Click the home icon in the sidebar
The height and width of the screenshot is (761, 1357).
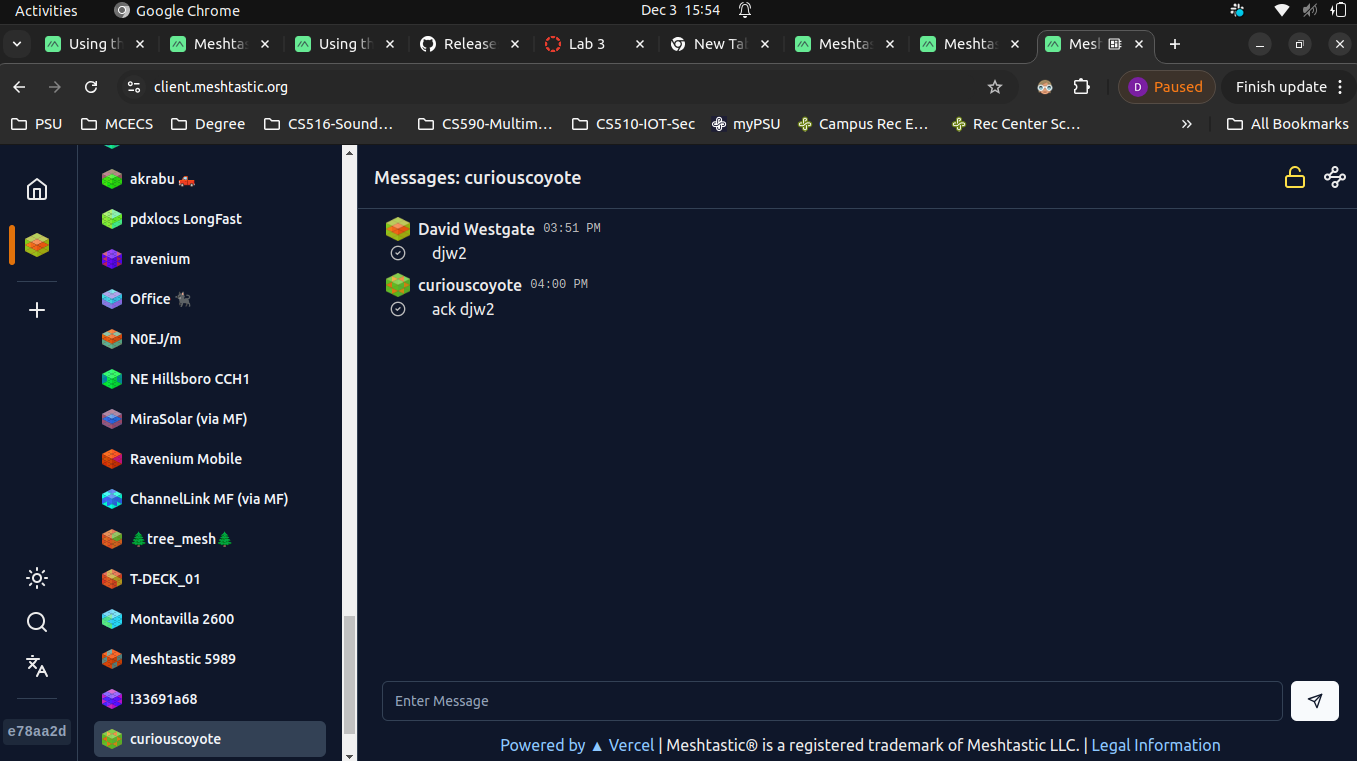click(x=37, y=189)
